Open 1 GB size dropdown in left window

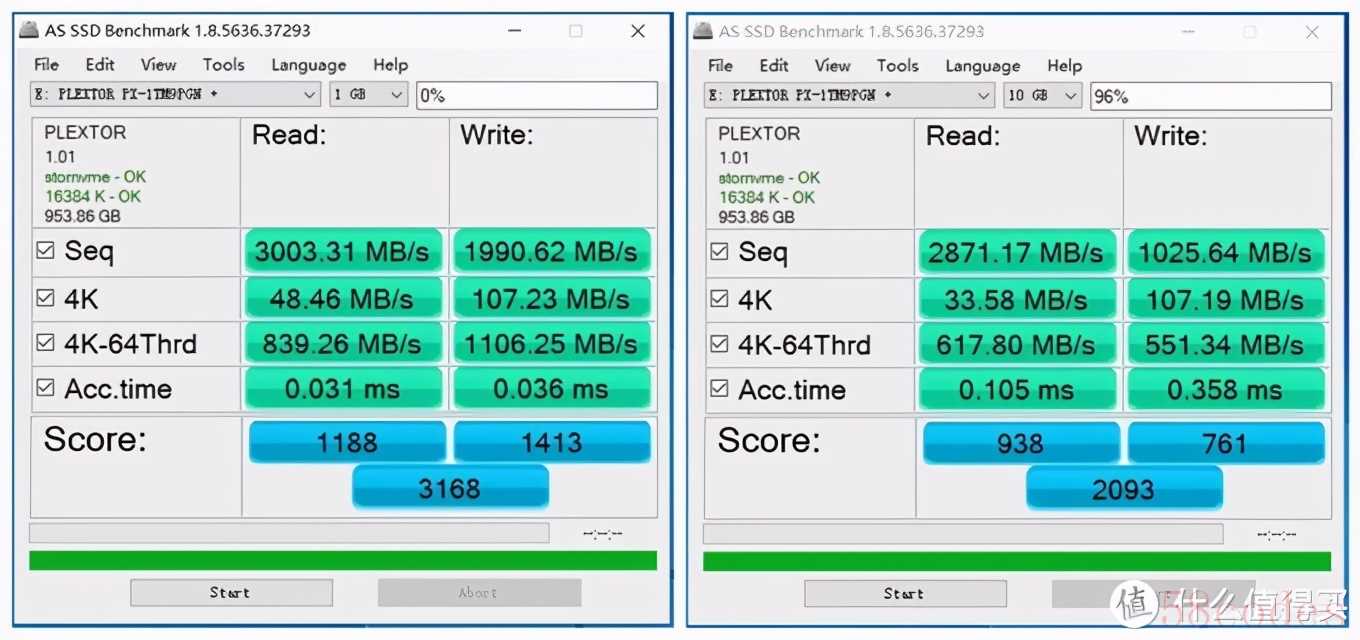(x=369, y=95)
